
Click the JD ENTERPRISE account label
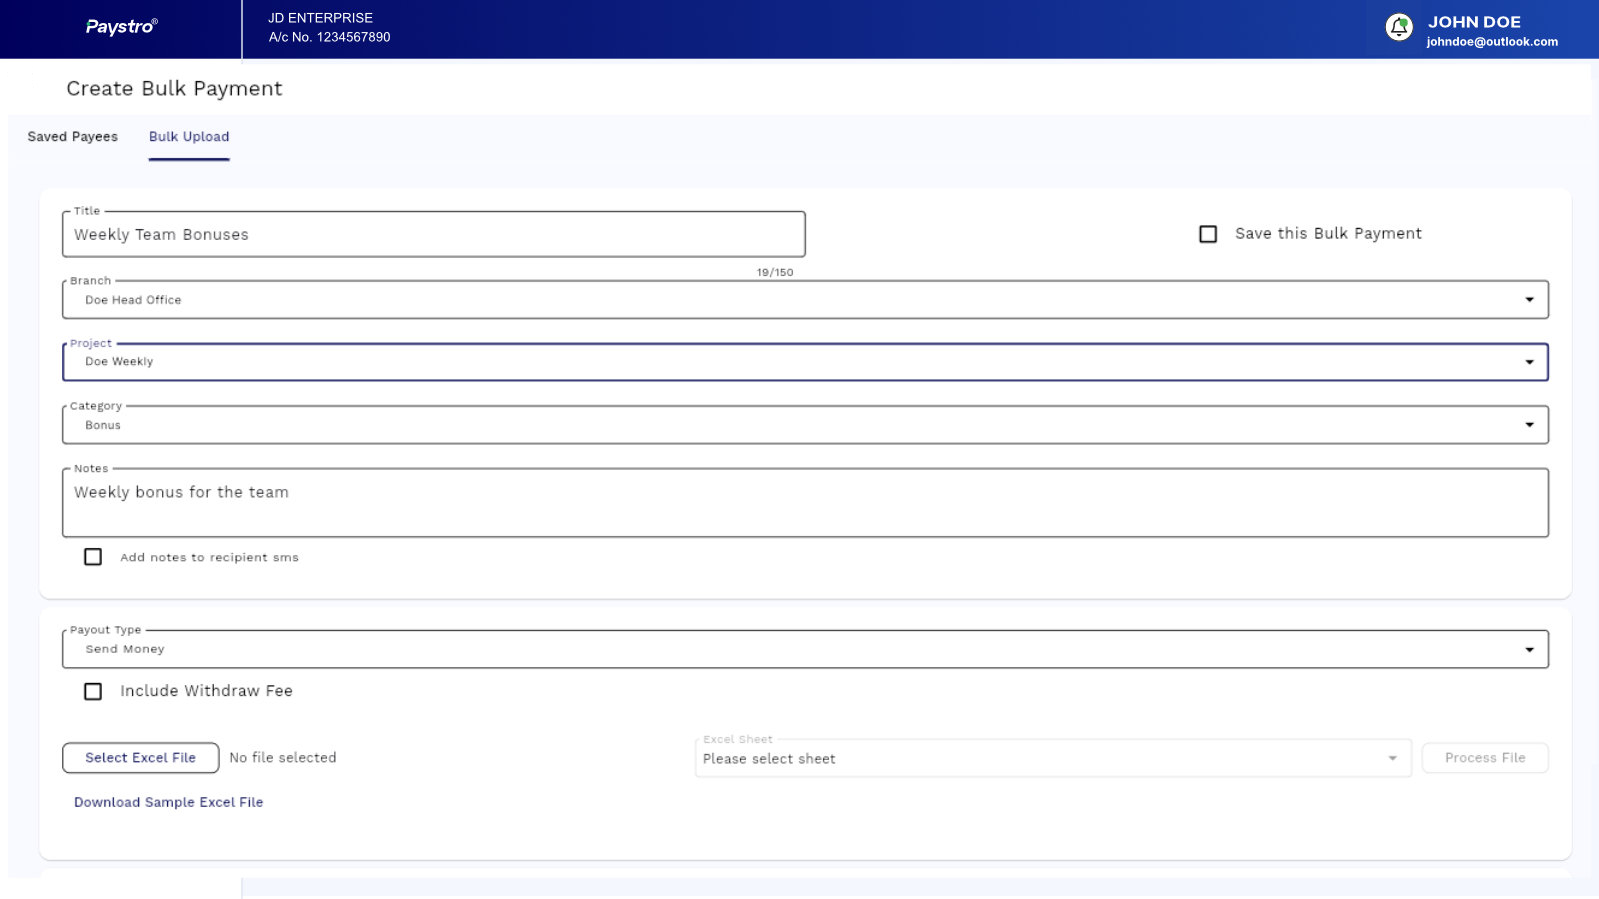tap(320, 18)
